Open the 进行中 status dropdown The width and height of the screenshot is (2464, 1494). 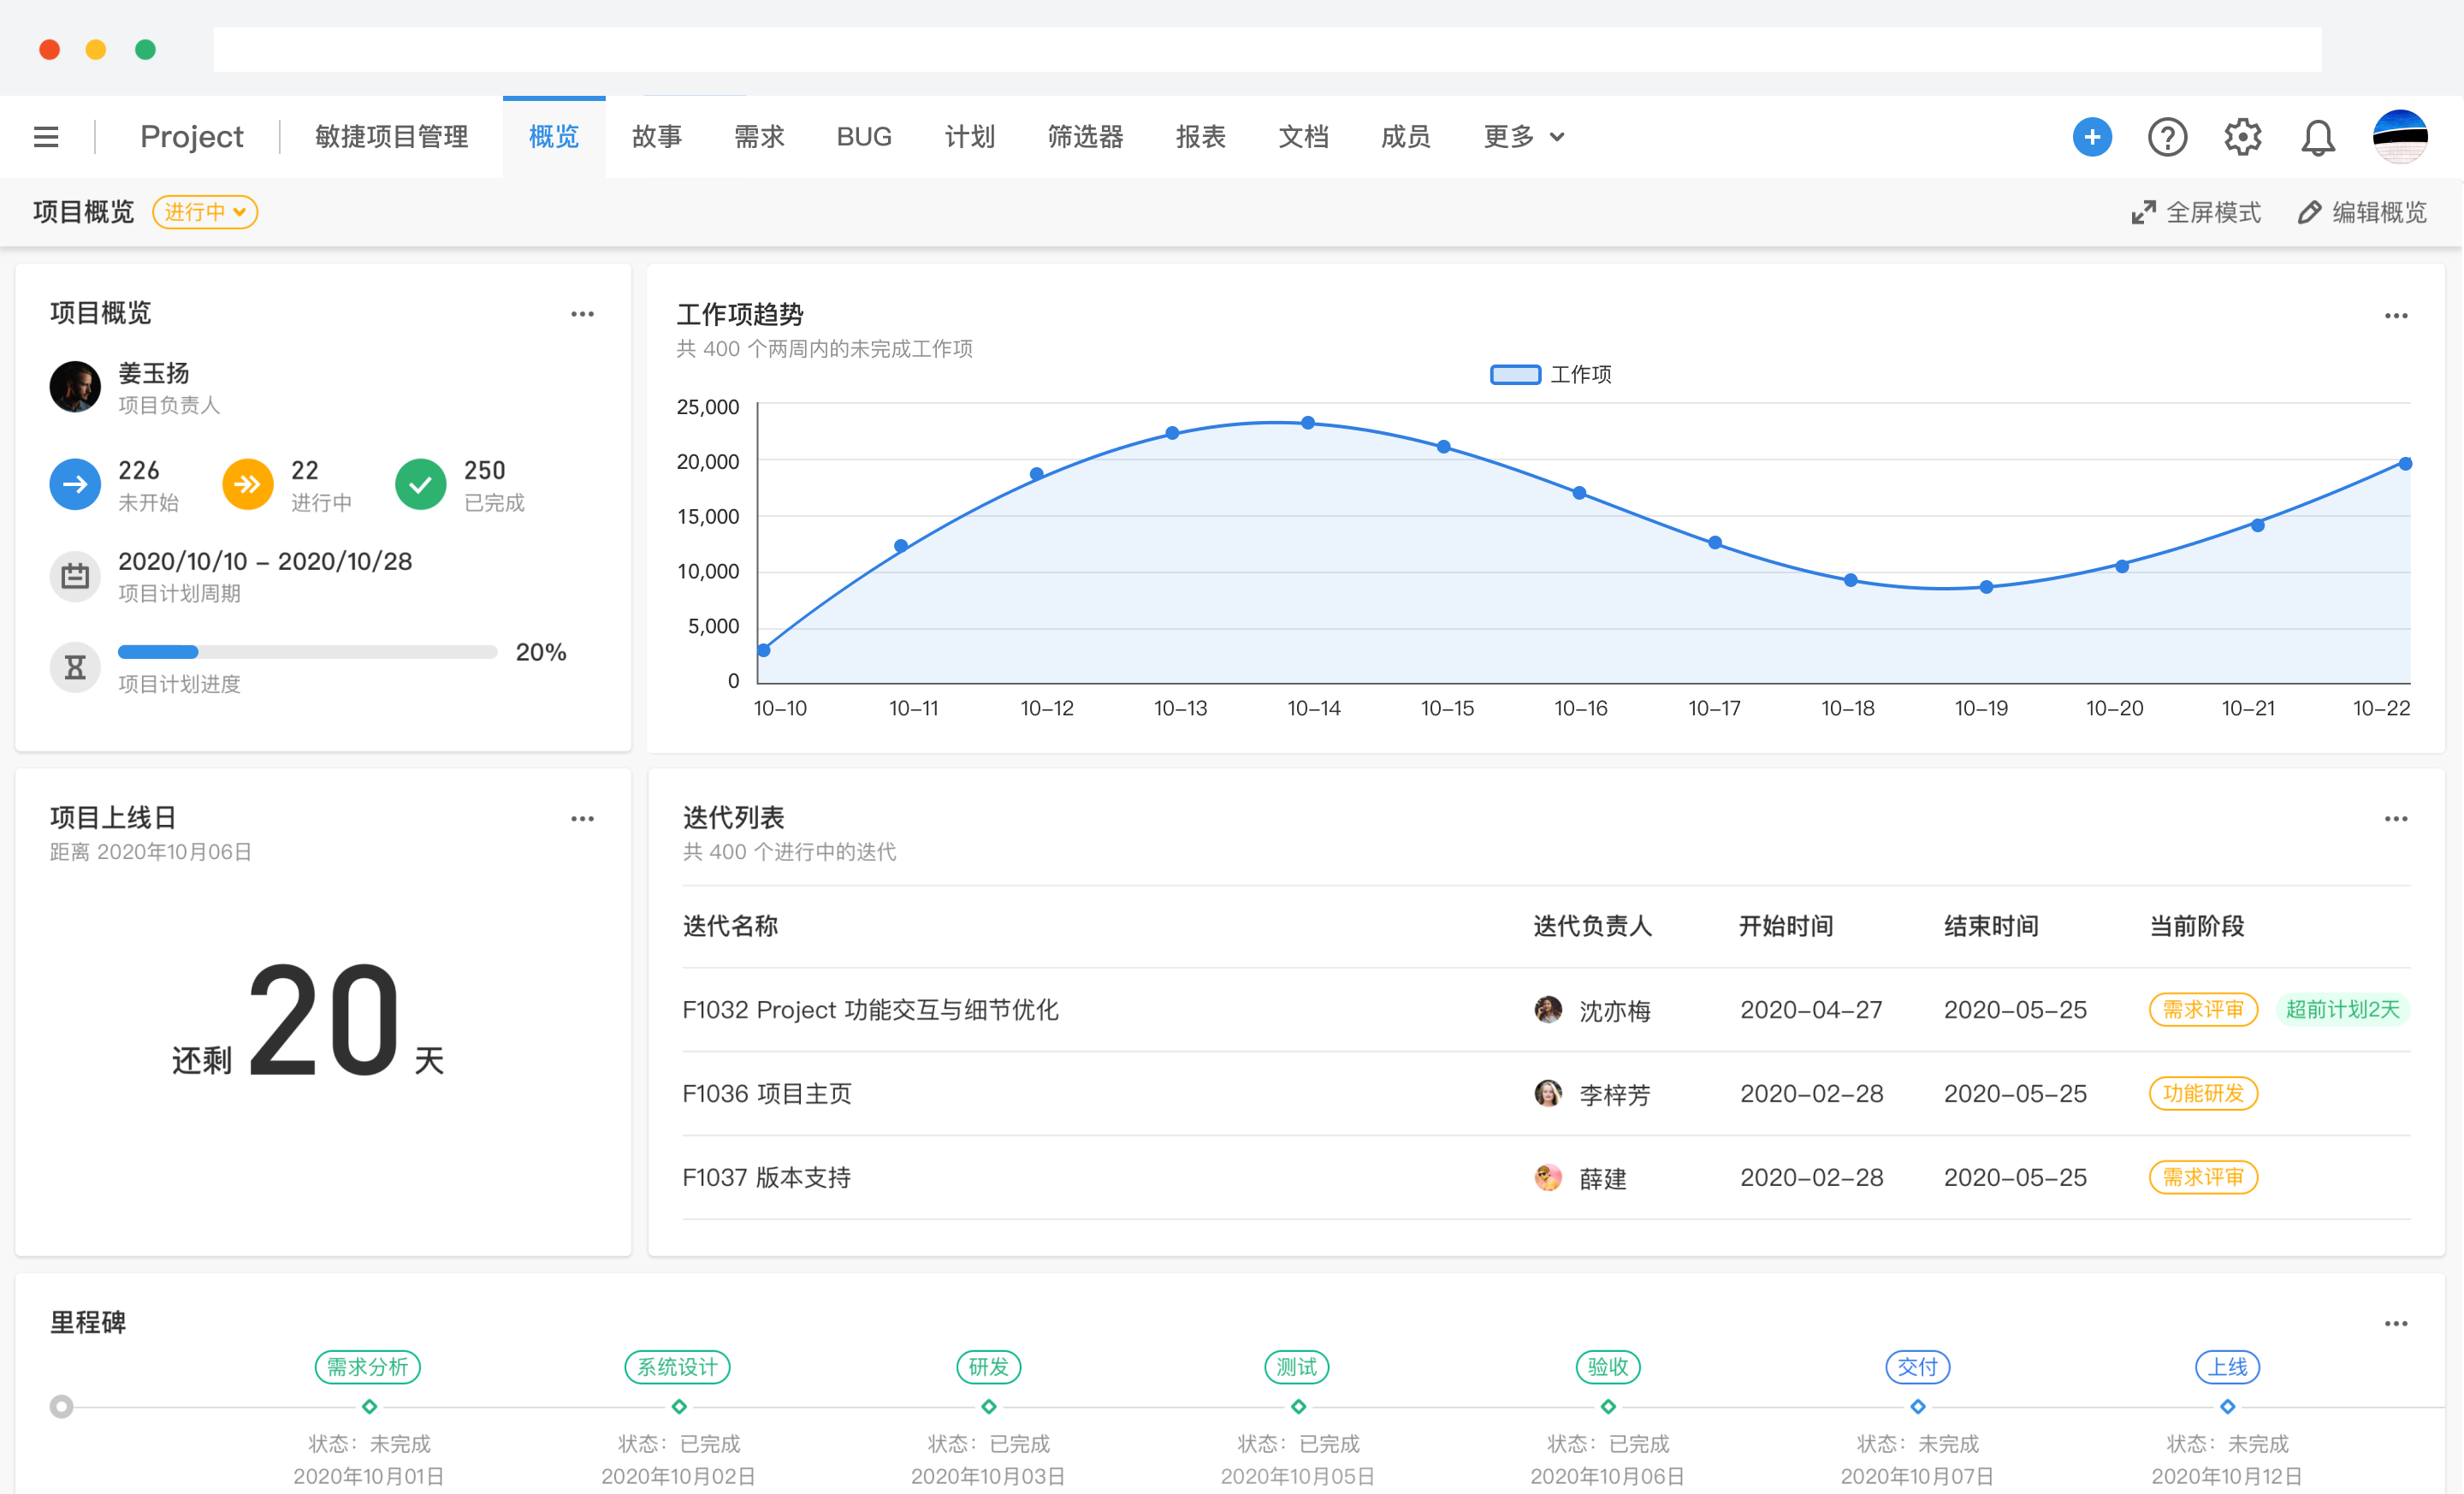point(205,212)
